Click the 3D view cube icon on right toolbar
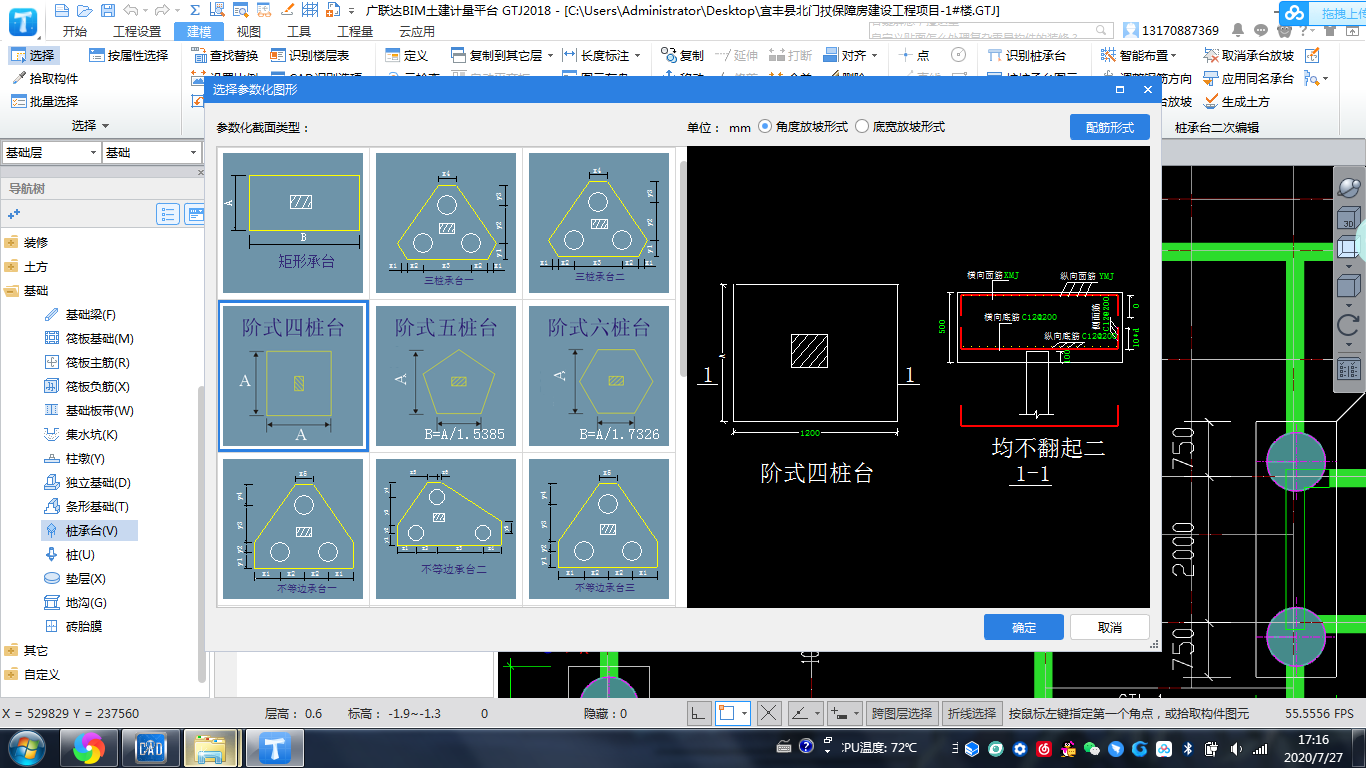 [x=1348, y=219]
